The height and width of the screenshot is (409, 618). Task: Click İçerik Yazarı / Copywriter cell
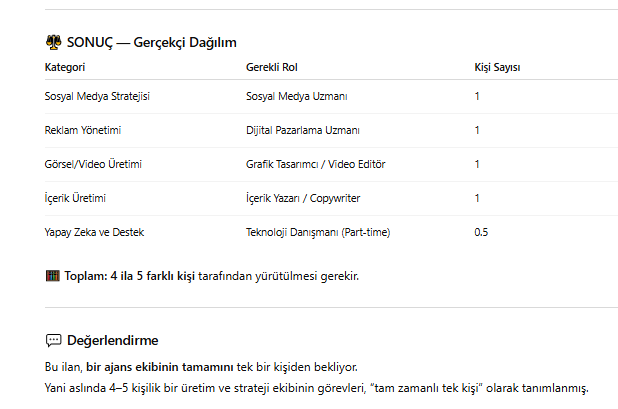[x=303, y=198]
